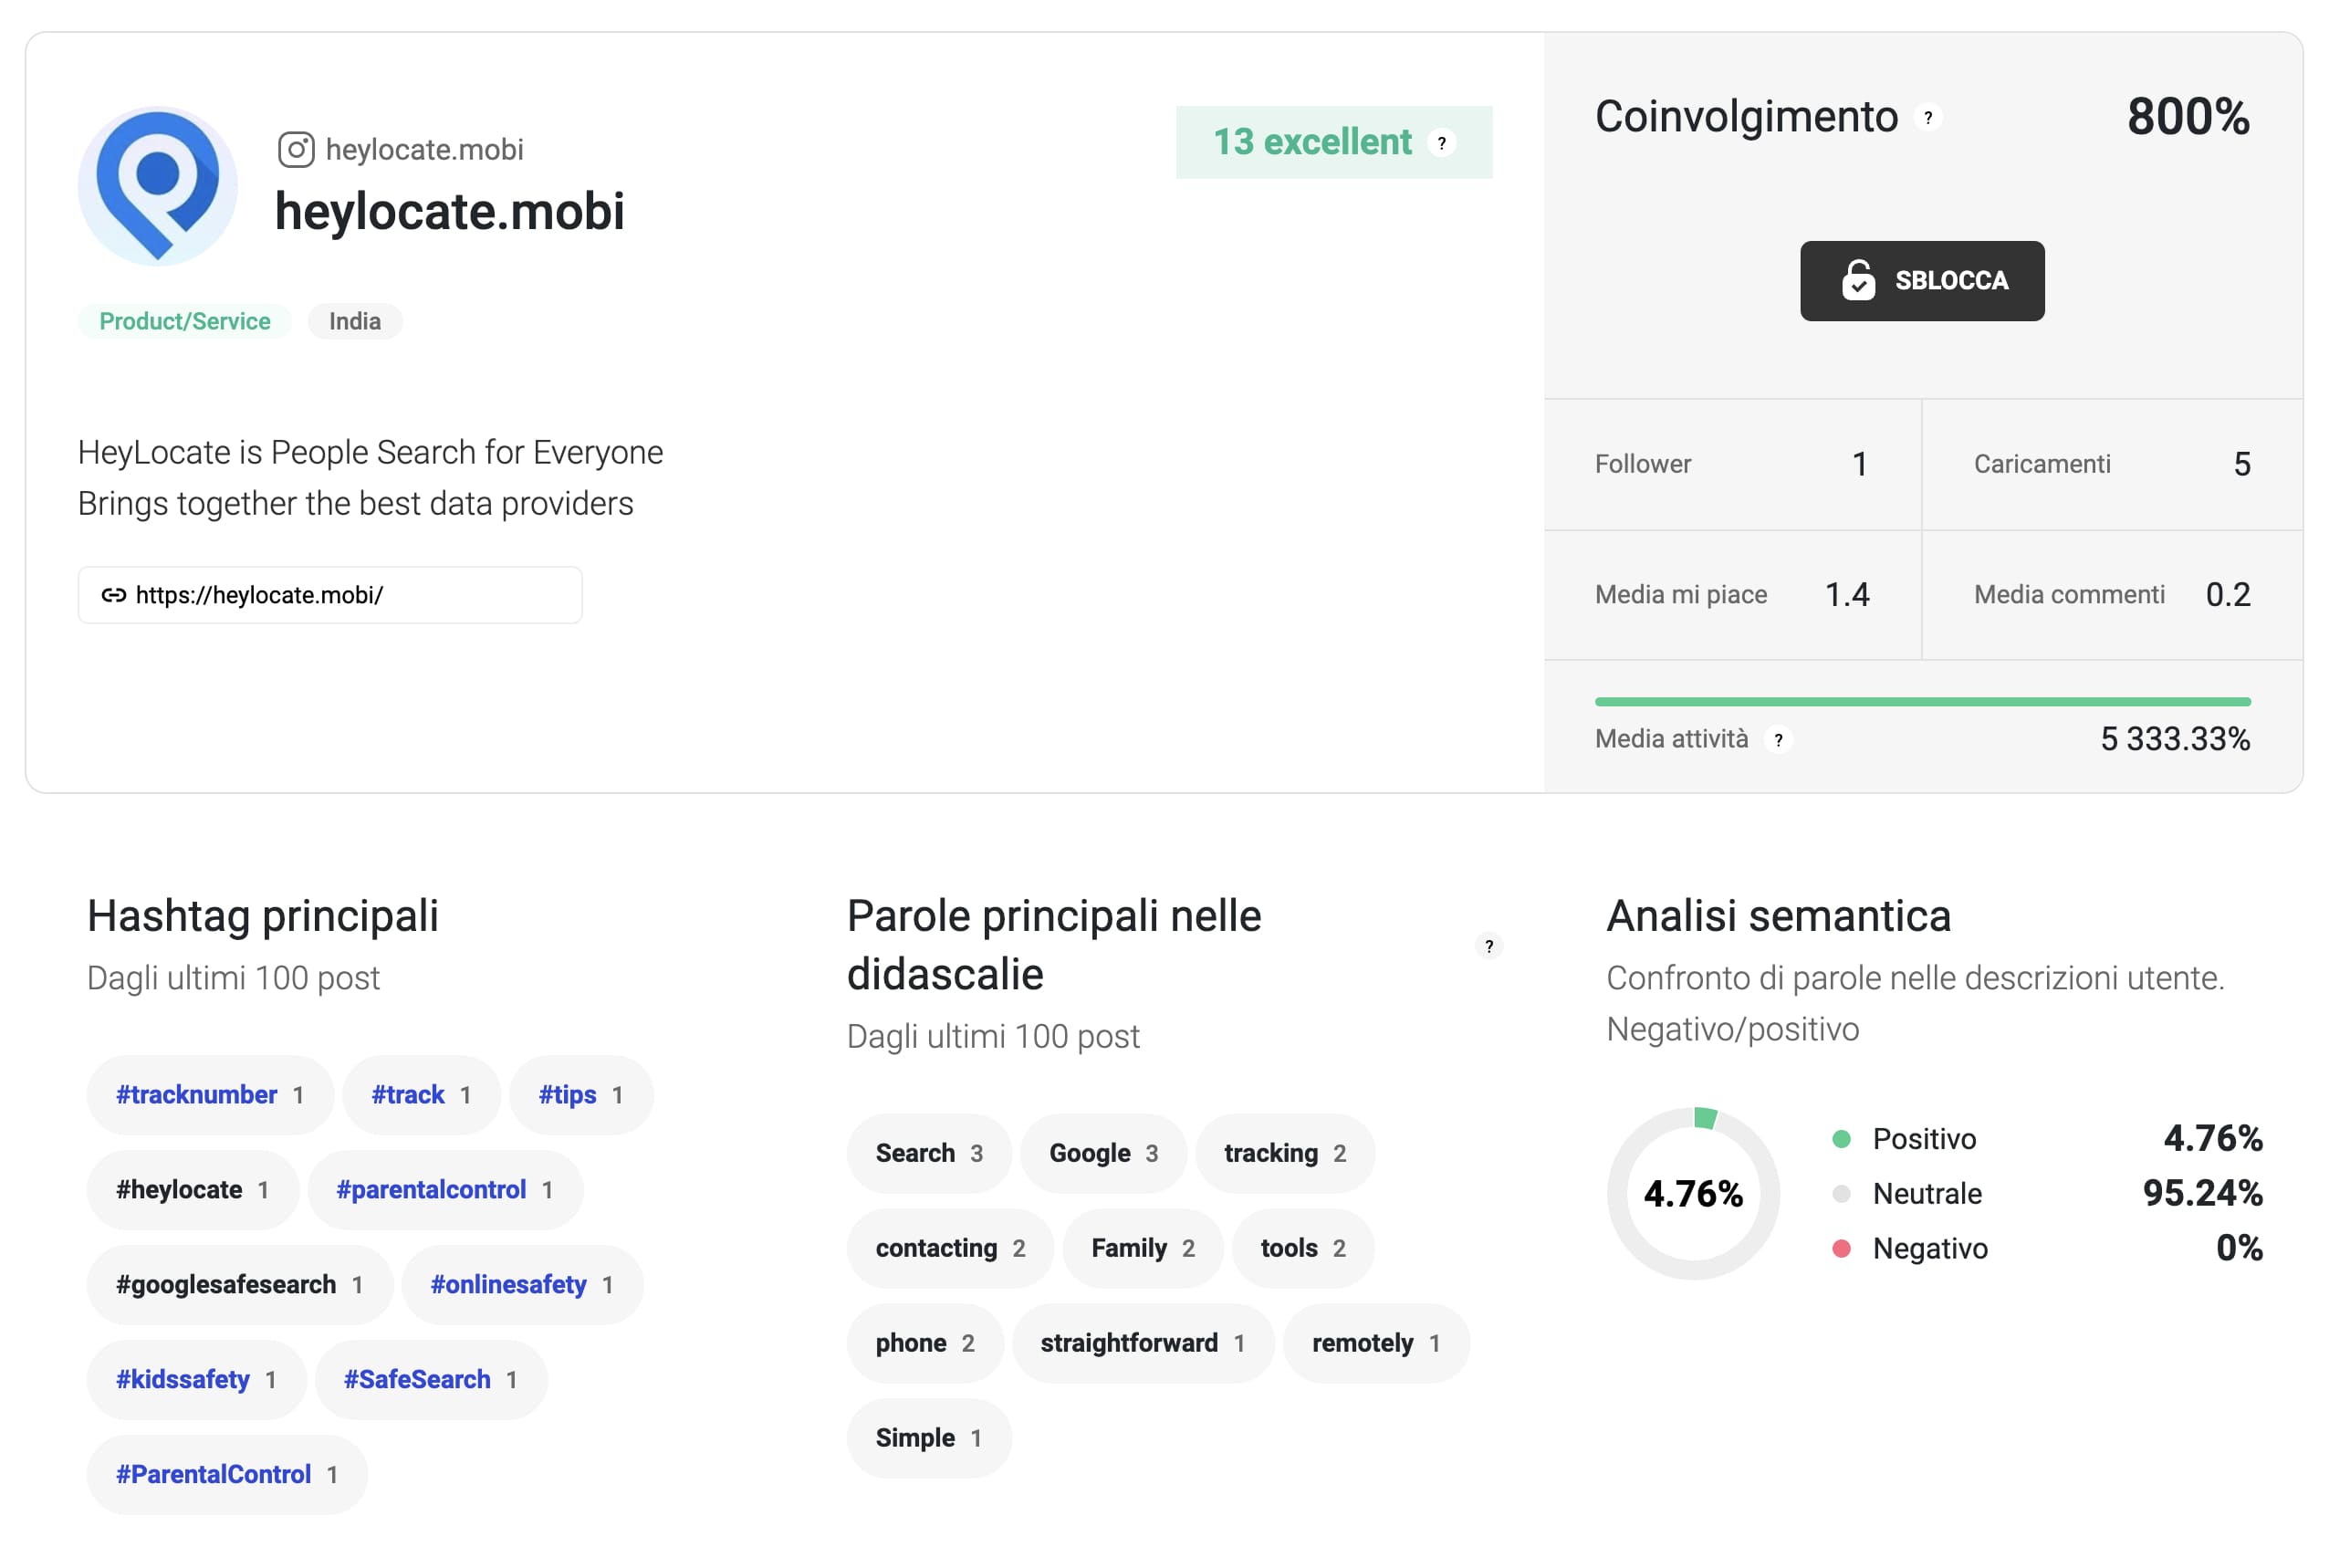Click the remotely keyword chip

point(1376,1343)
